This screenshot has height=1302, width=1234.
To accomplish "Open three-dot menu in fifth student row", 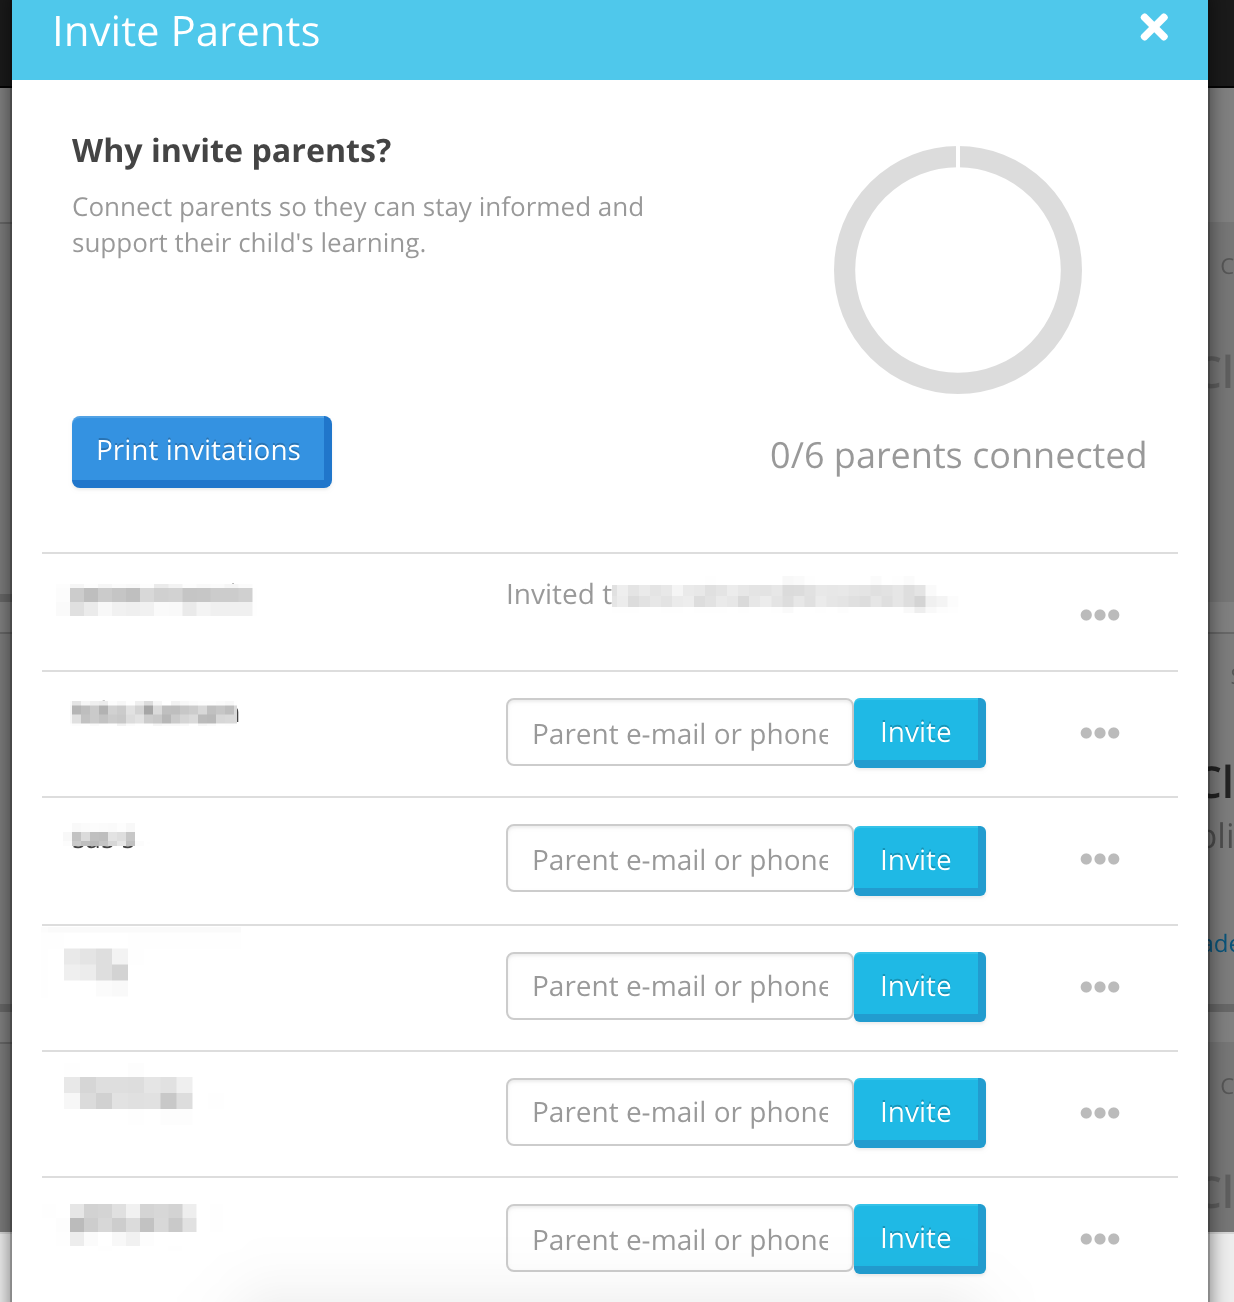I will (1099, 1113).
